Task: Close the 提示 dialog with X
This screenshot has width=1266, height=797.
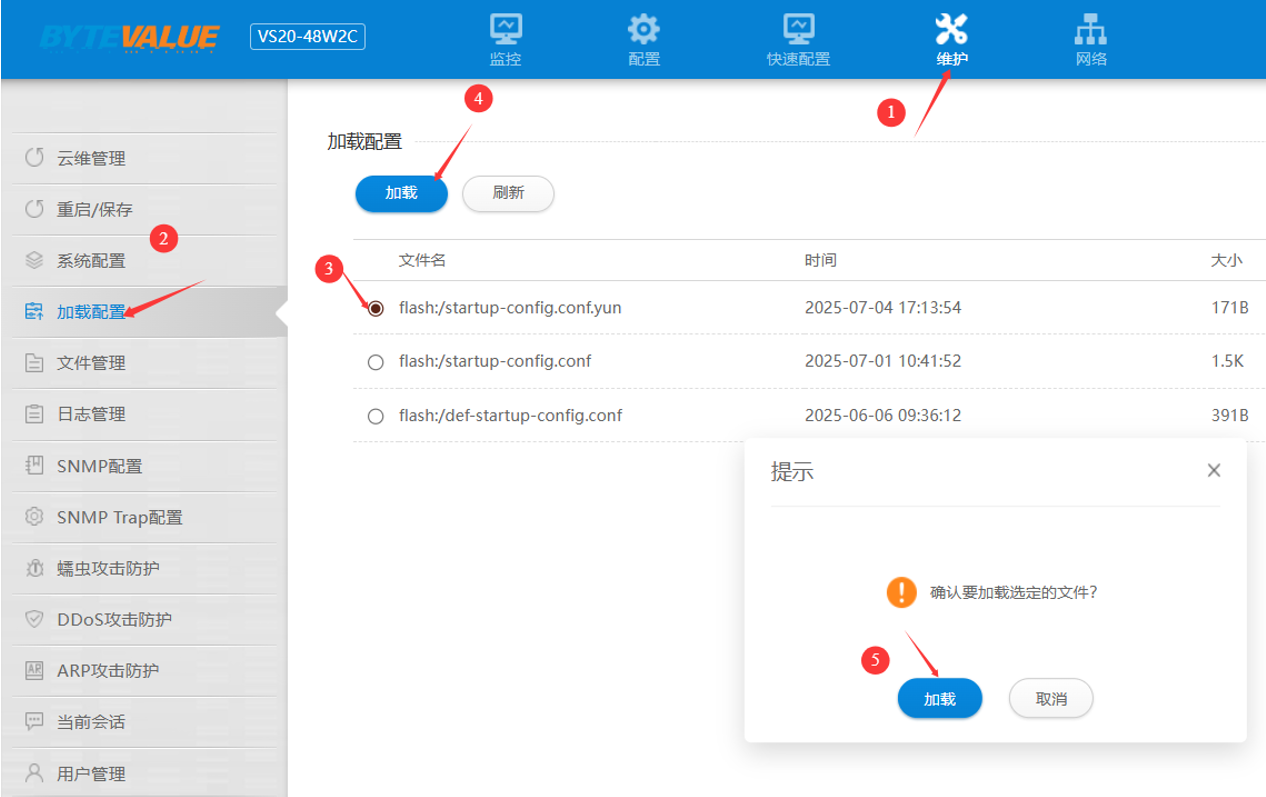Action: click(x=1214, y=470)
